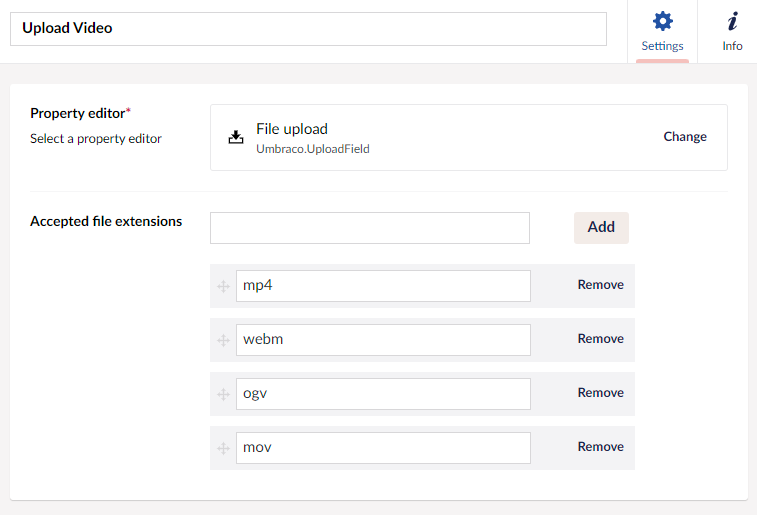Select the File upload editor title
Screen dimensions: 757x515
click(x=292, y=129)
